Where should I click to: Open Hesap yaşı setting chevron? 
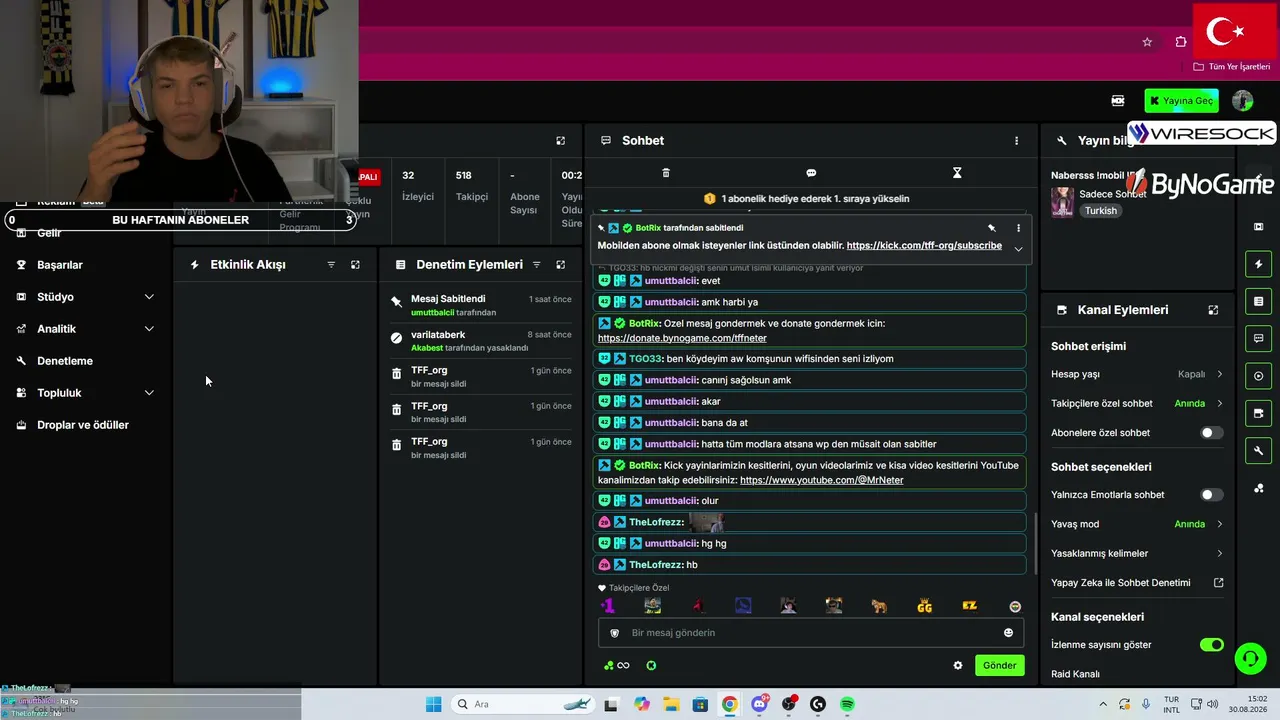tap(1219, 374)
